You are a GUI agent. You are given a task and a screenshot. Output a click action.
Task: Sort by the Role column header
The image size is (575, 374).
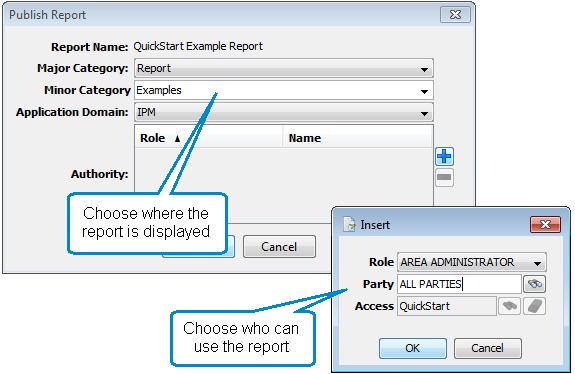tap(209, 138)
